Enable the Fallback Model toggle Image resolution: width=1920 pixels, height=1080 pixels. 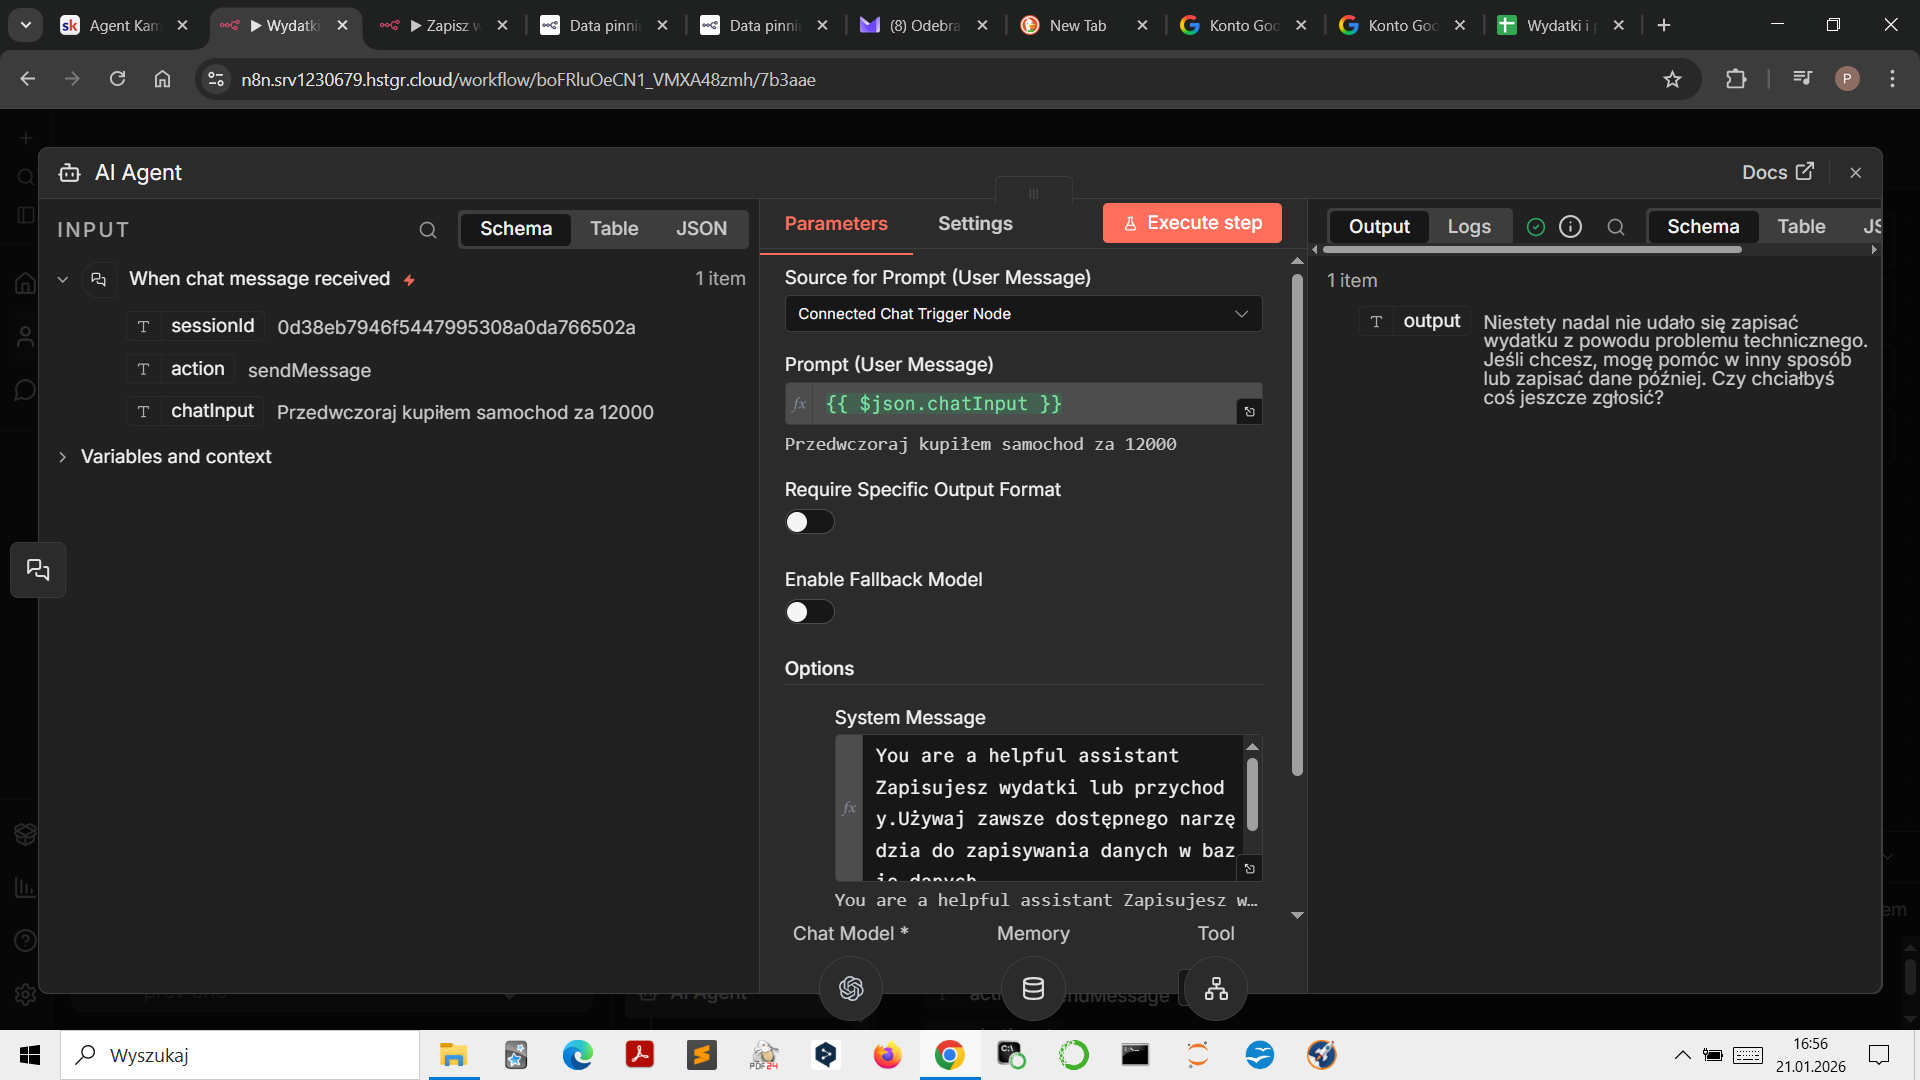809,612
